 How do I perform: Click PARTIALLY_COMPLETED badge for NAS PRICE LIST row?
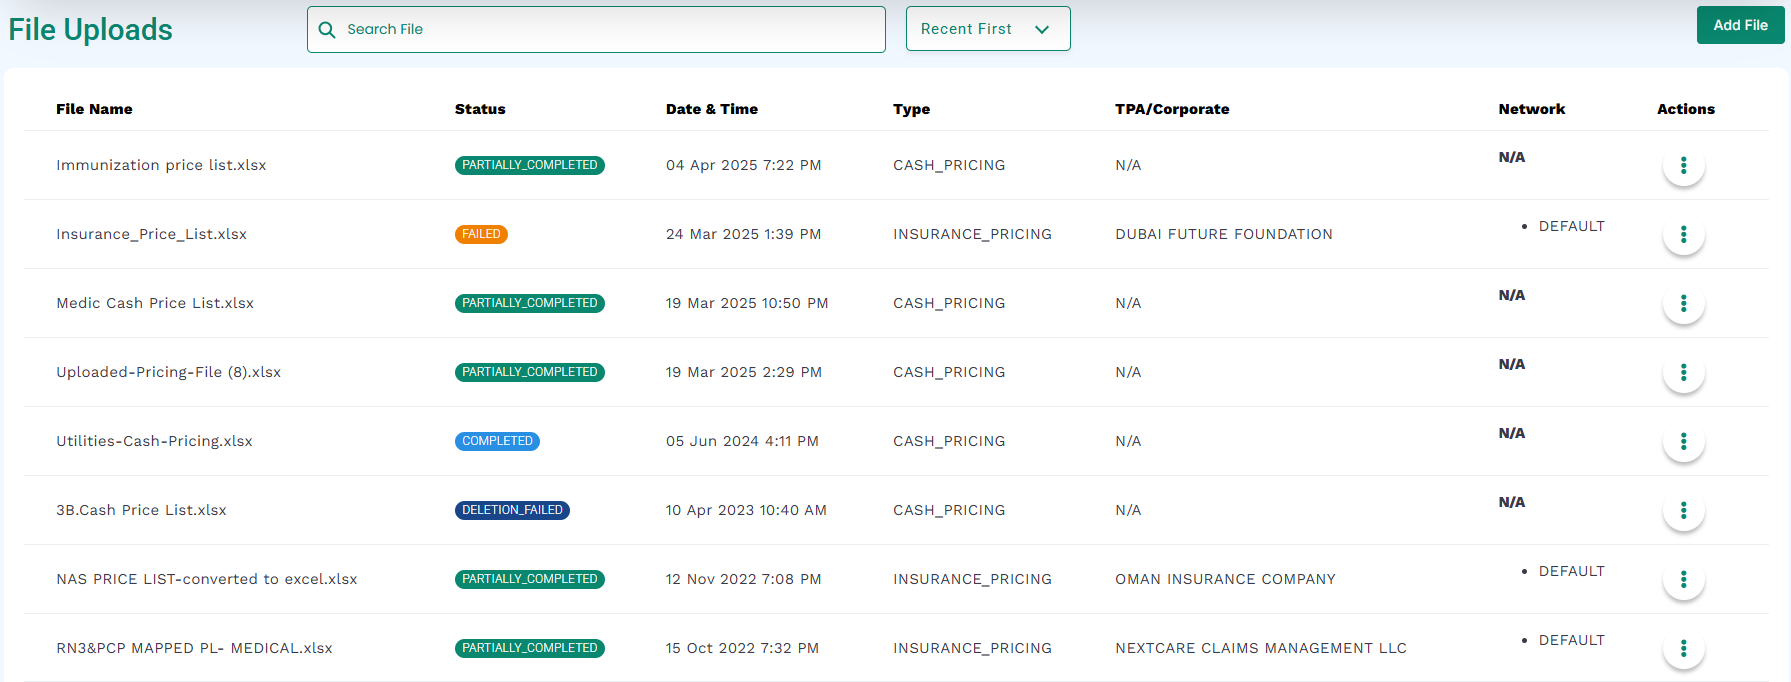point(530,579)
